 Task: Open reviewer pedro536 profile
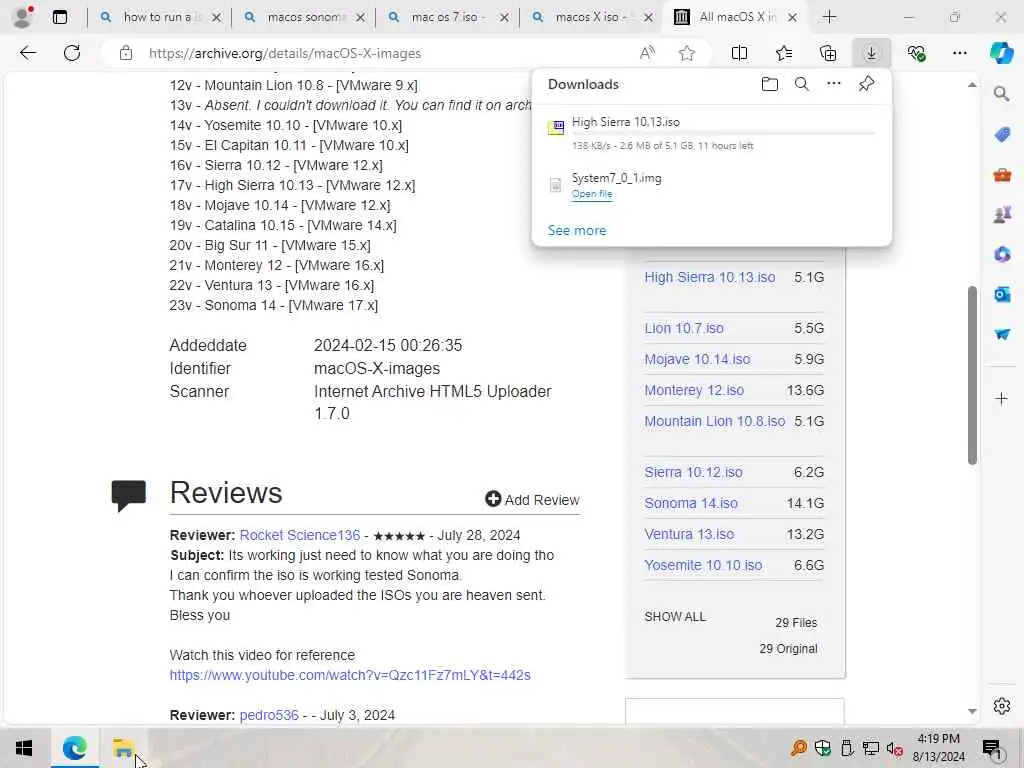pos(269,715)
